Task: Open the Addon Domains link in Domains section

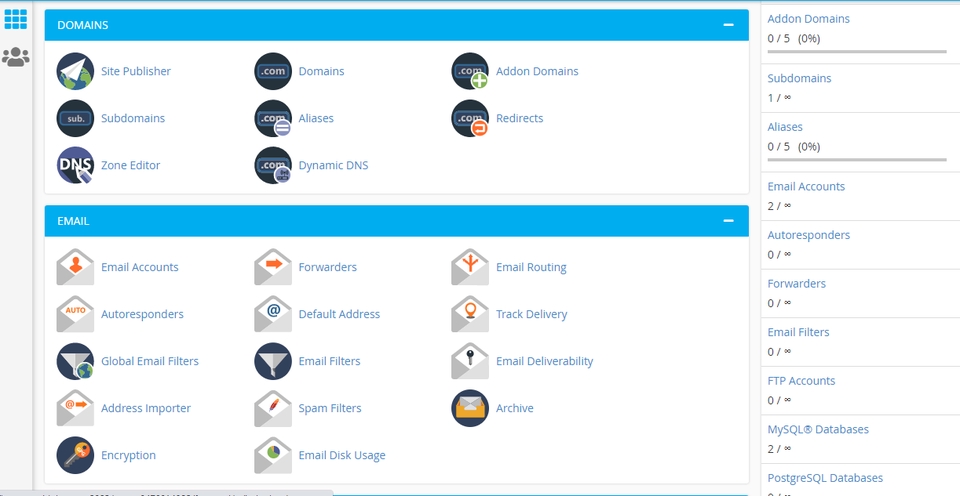Action: [537, 71]
